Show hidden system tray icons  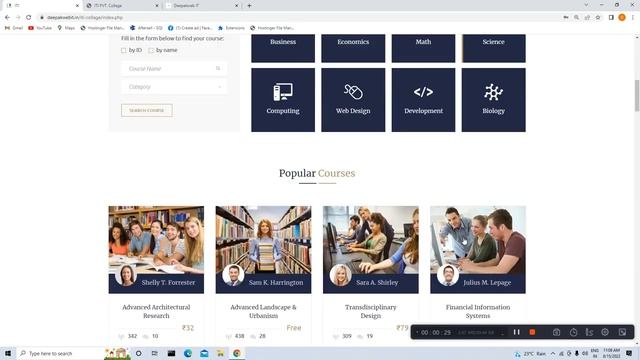553,353
